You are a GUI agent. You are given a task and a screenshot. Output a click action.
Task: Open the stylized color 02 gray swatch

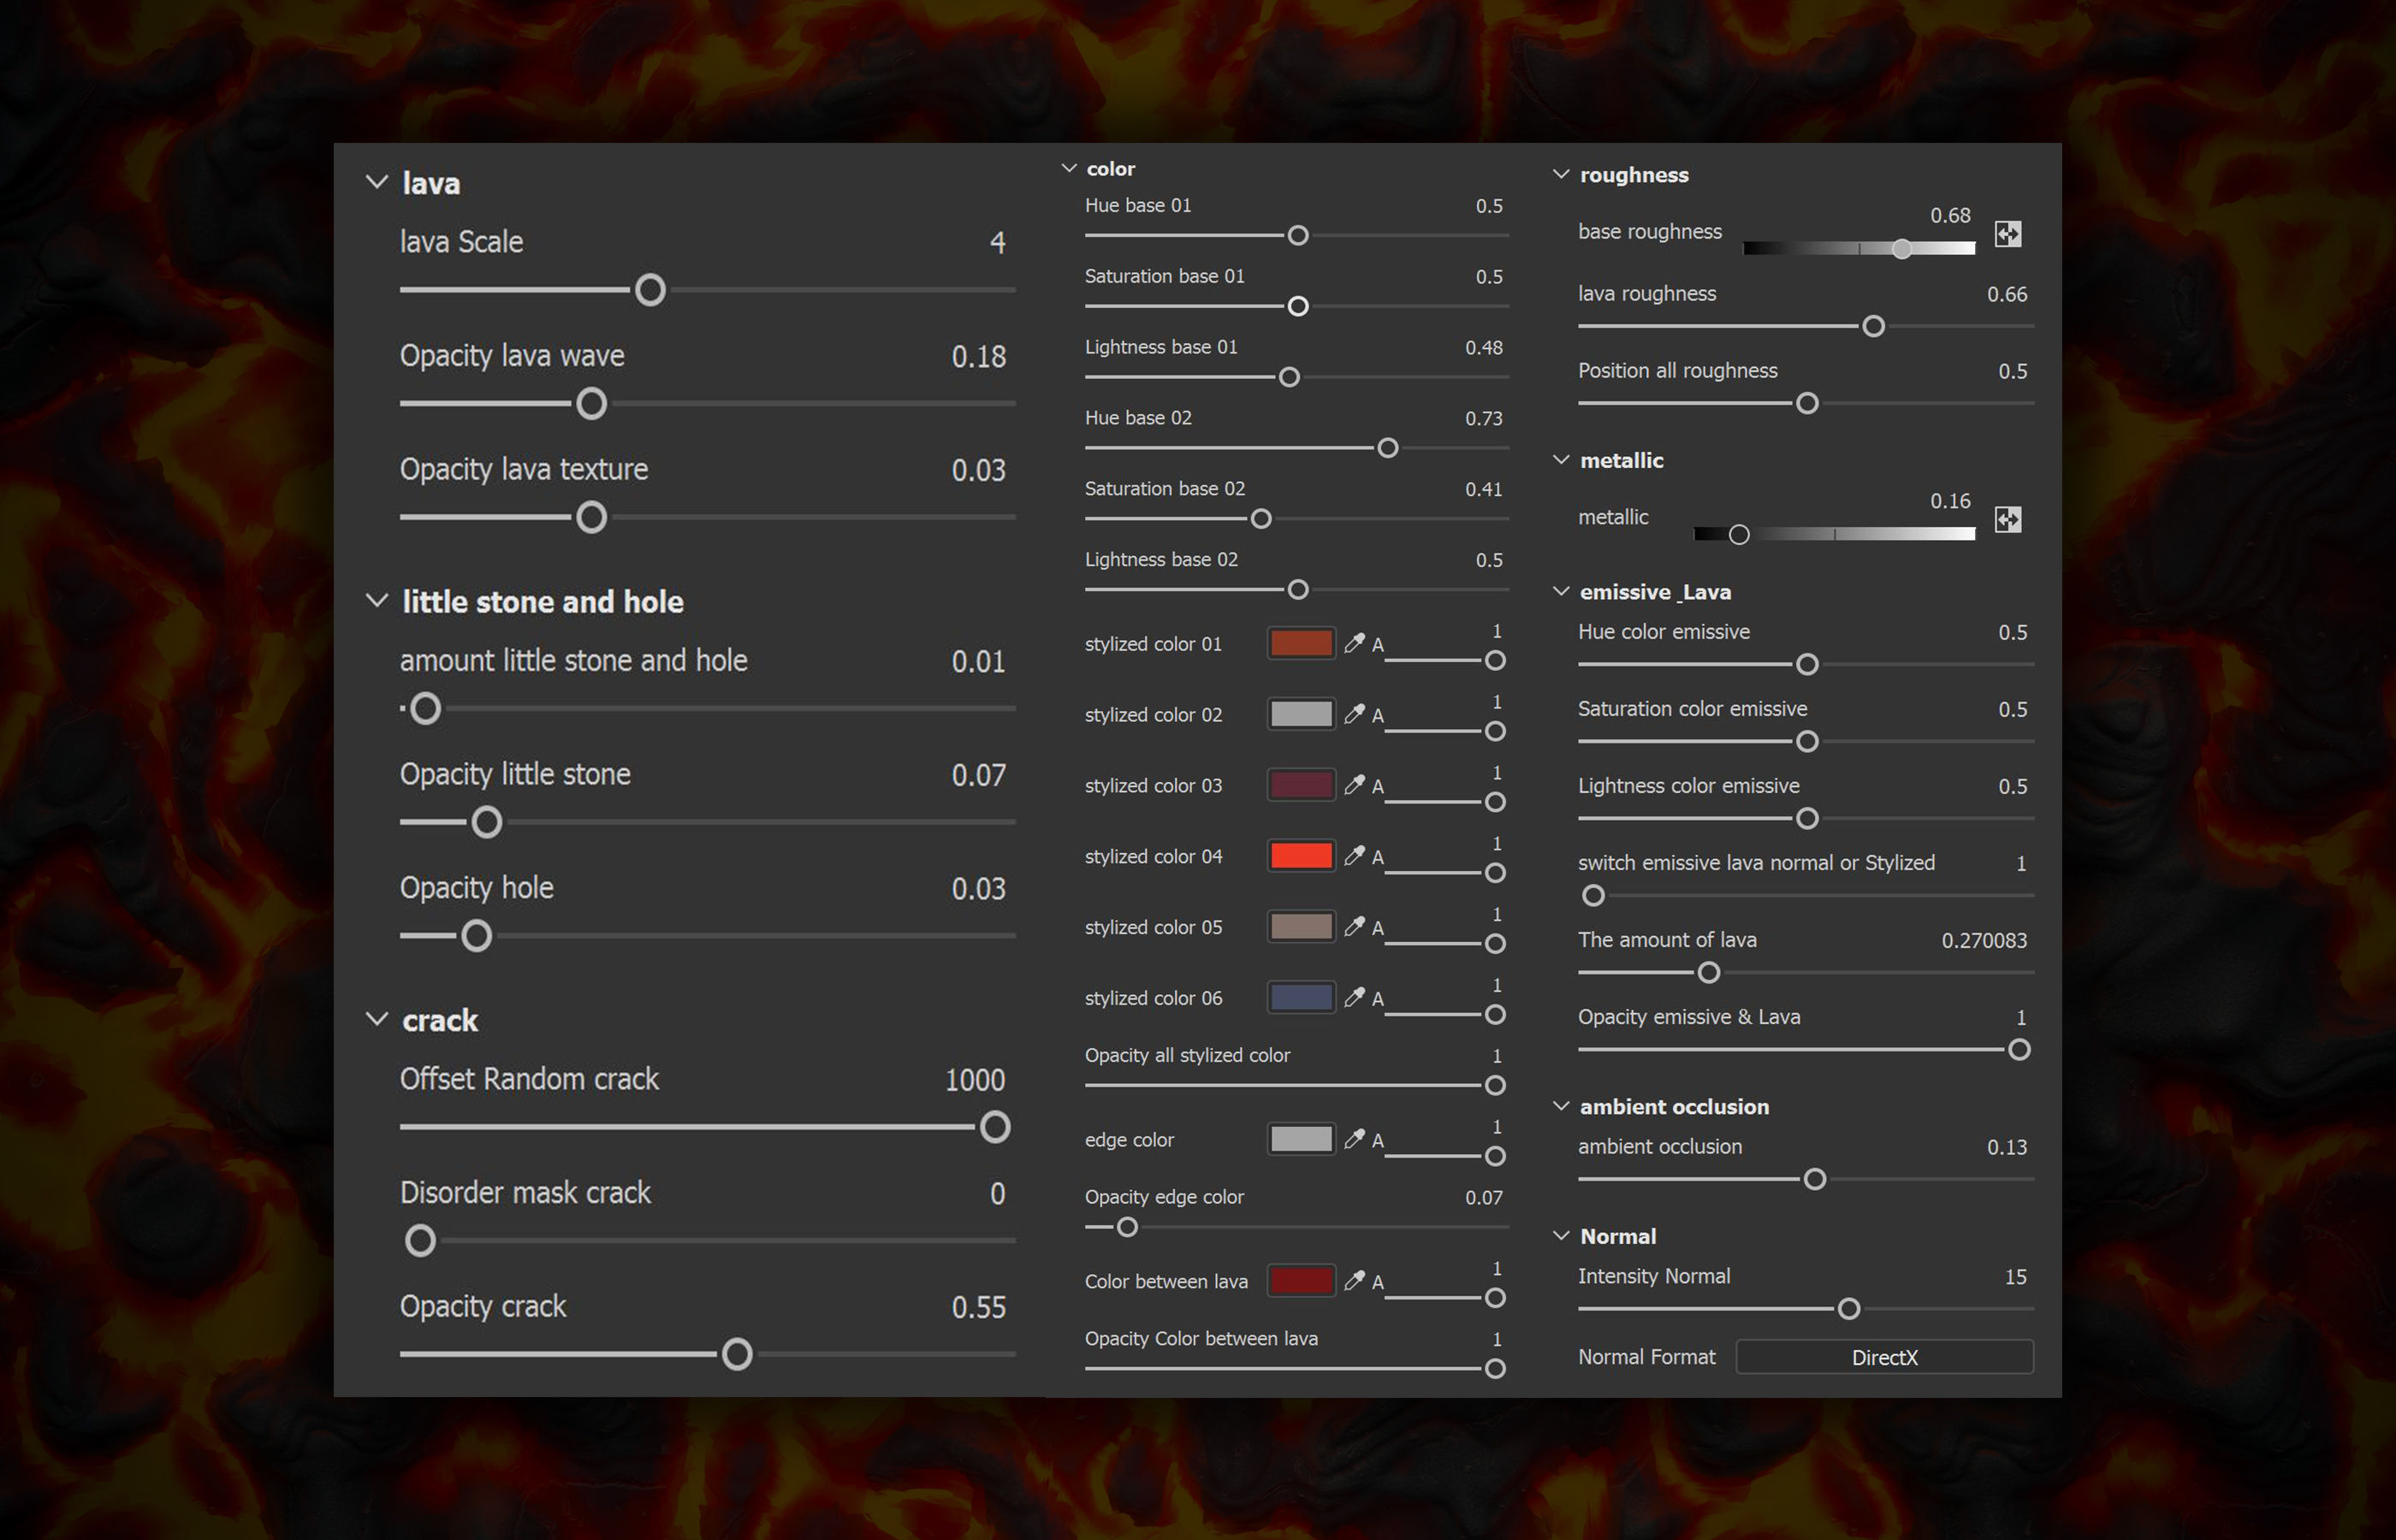pyautogui.click(x=1300, y=714)
